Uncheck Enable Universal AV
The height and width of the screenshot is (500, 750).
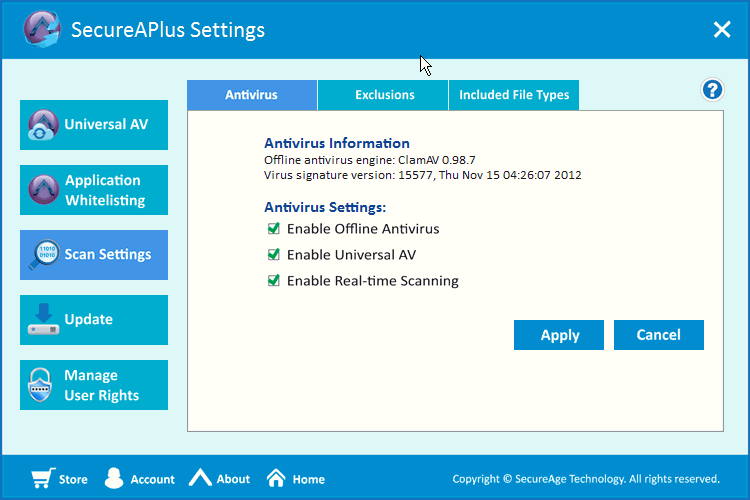274,255
